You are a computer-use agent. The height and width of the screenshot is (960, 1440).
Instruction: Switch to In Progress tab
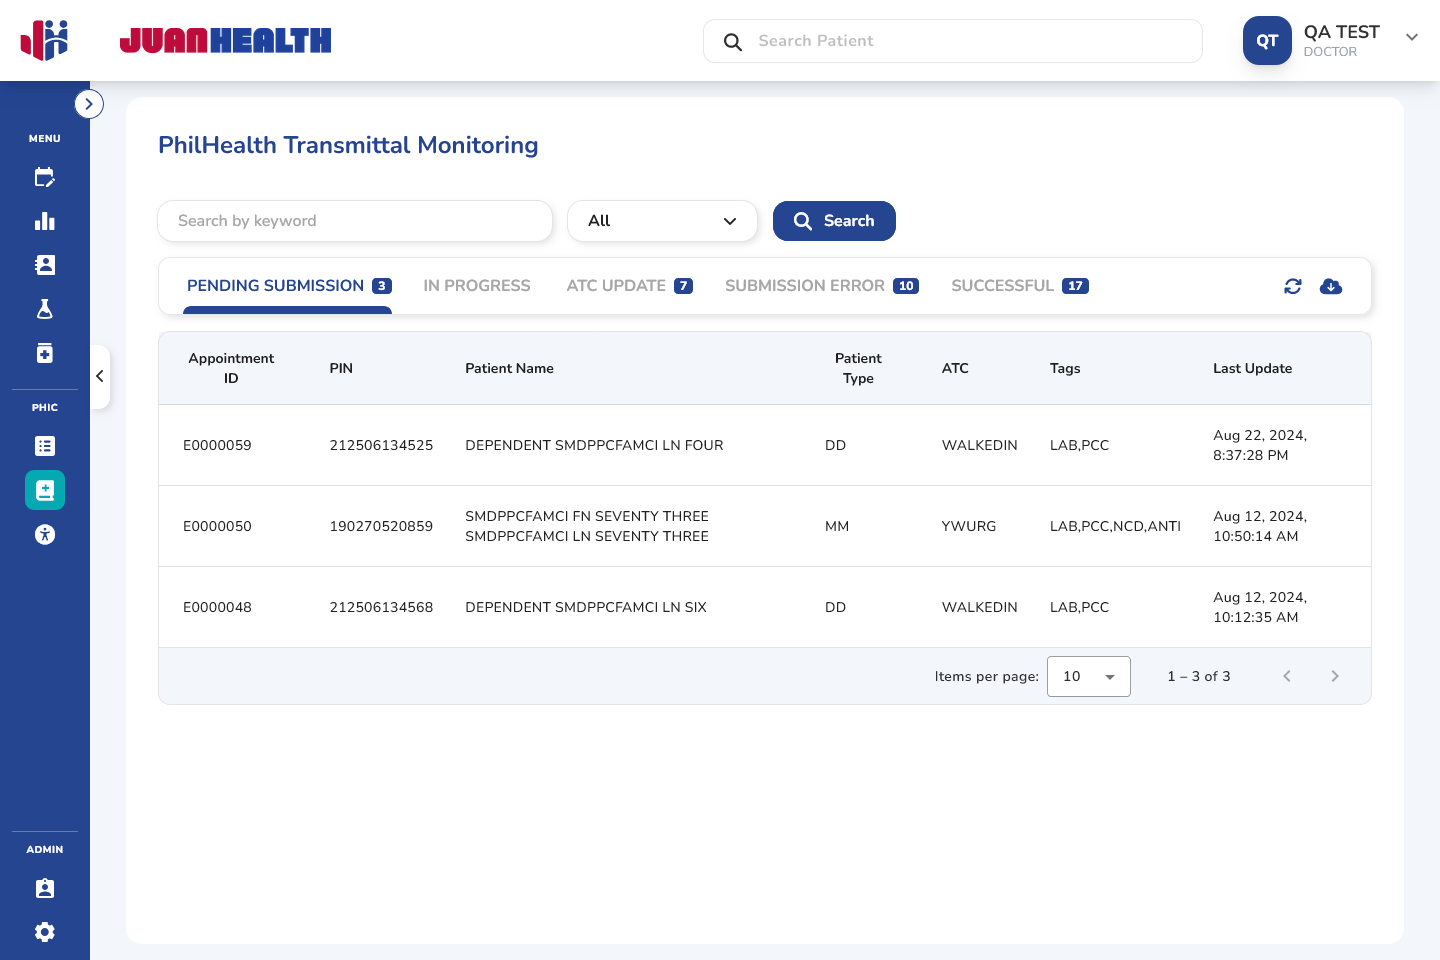pyautogui.click(x=477, y=286)
